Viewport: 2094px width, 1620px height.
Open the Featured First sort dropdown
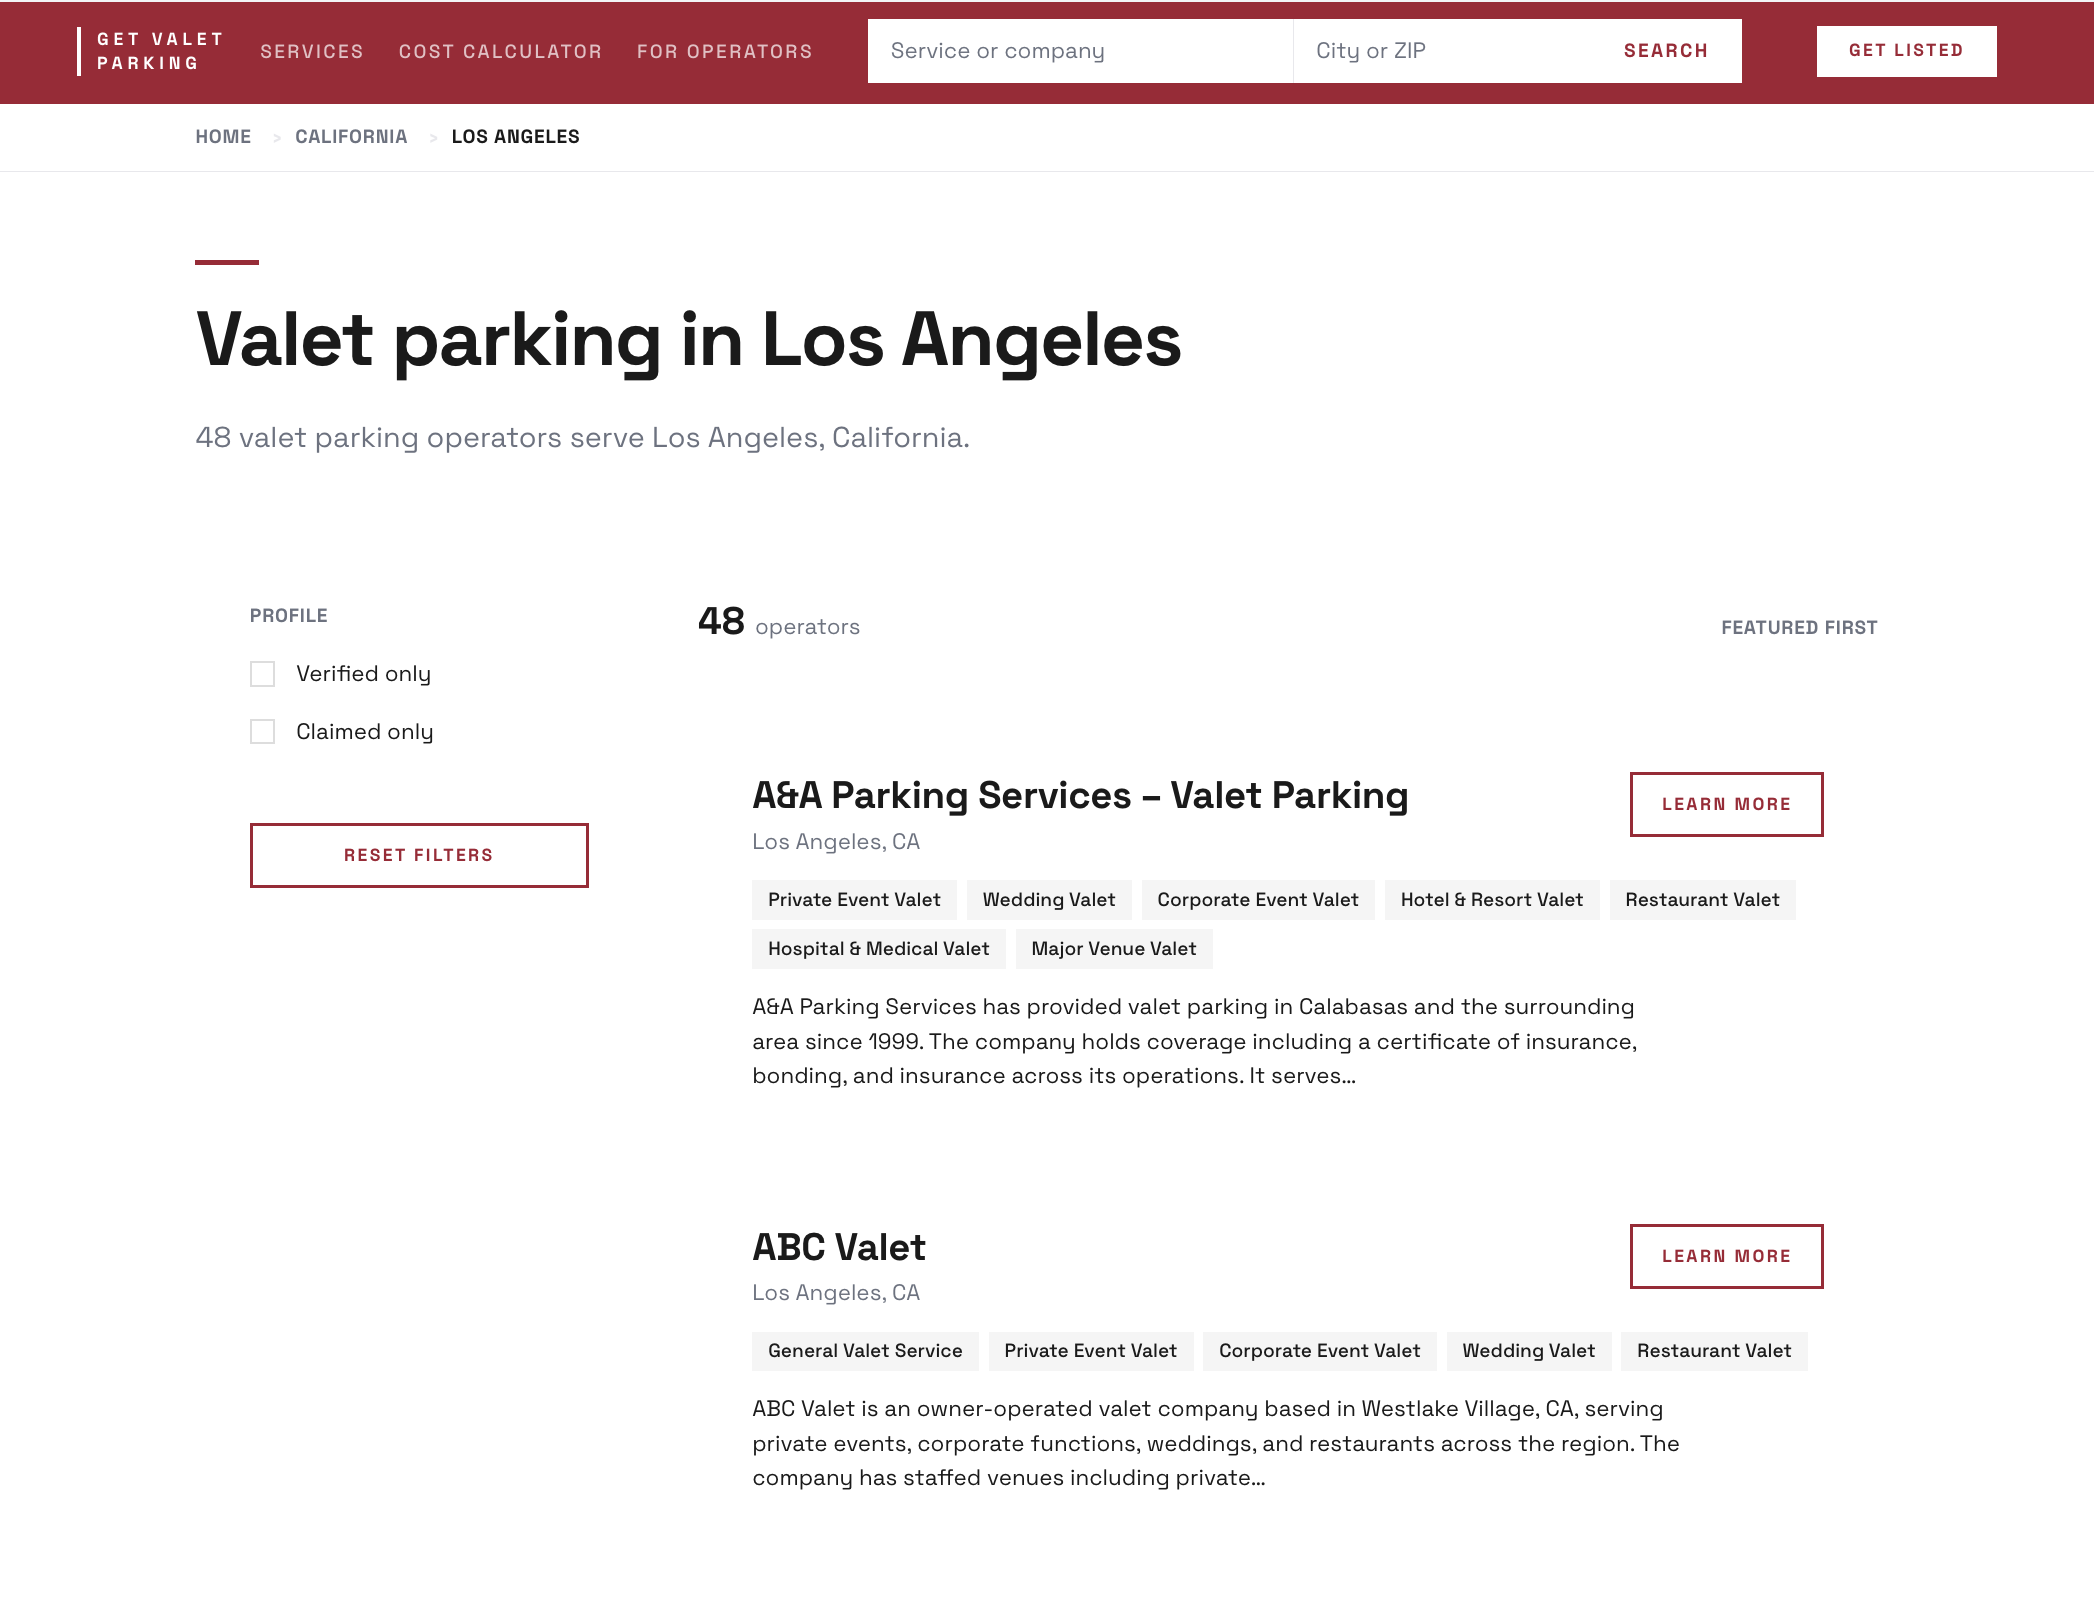1799,628
